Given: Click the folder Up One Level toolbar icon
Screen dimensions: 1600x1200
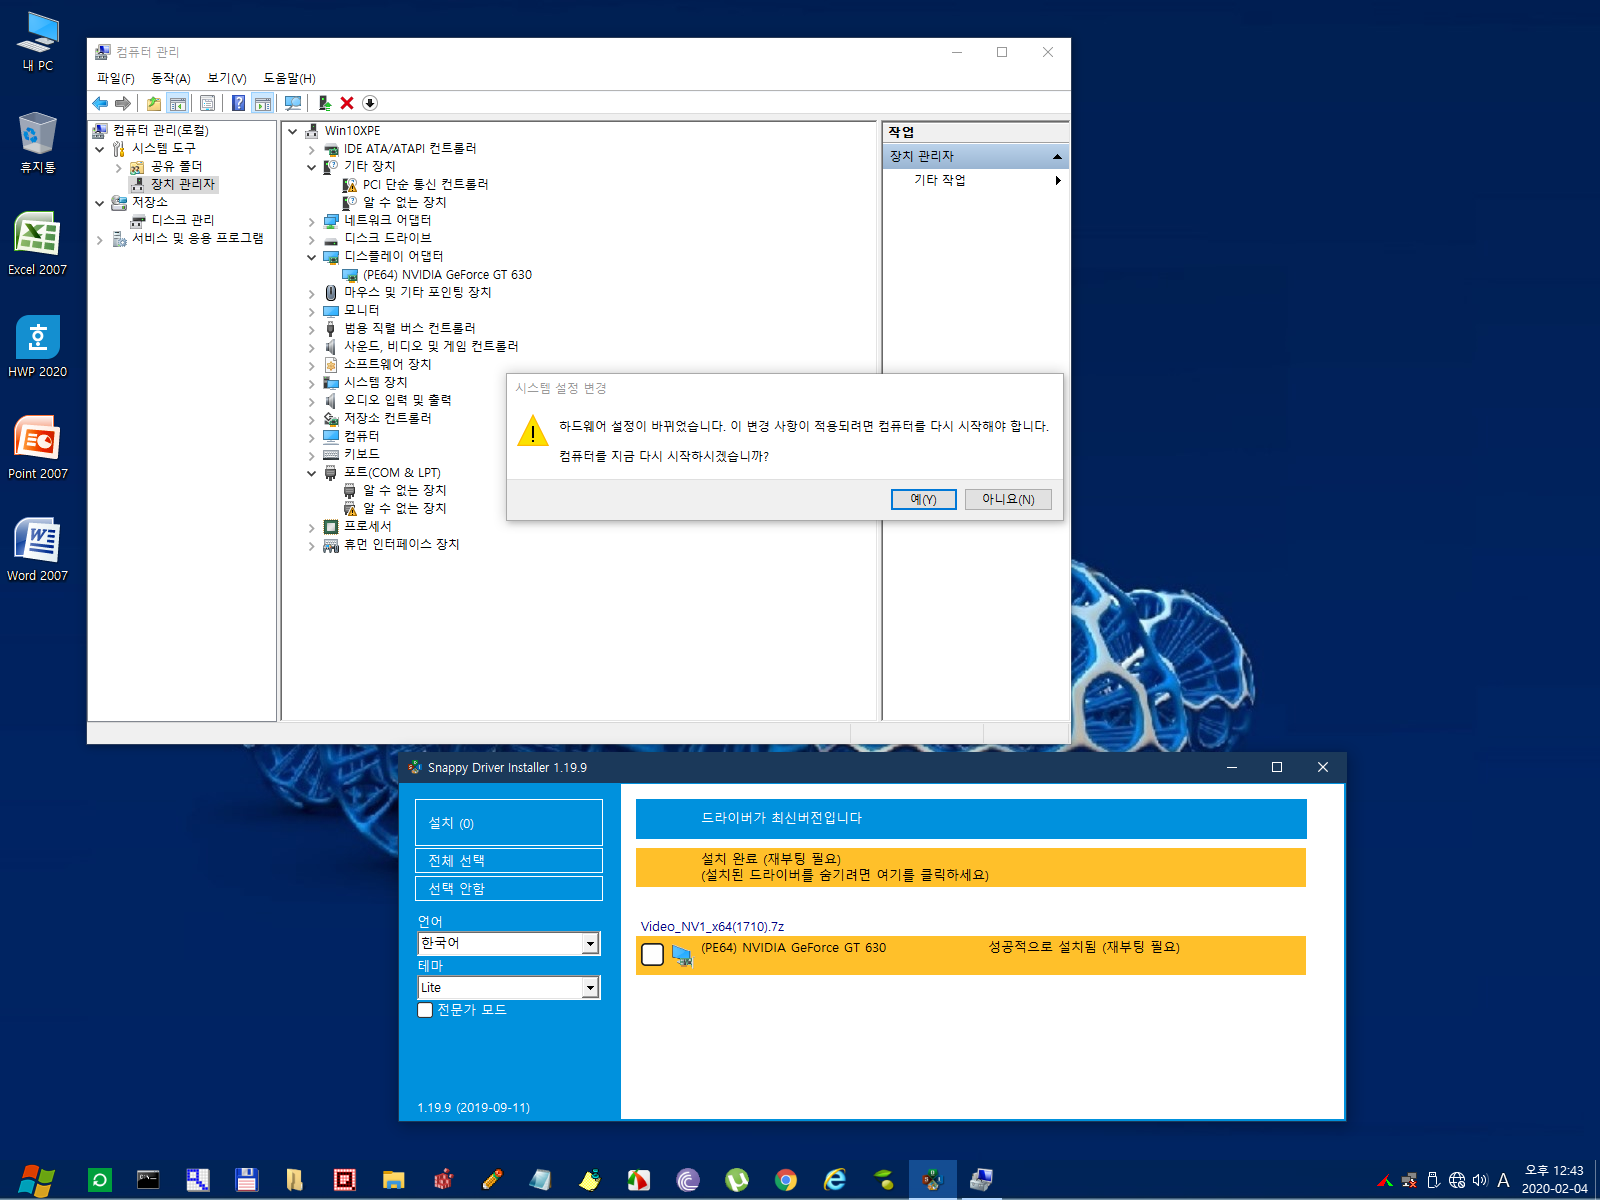Looking at the screenshot, I should [154, 103].
